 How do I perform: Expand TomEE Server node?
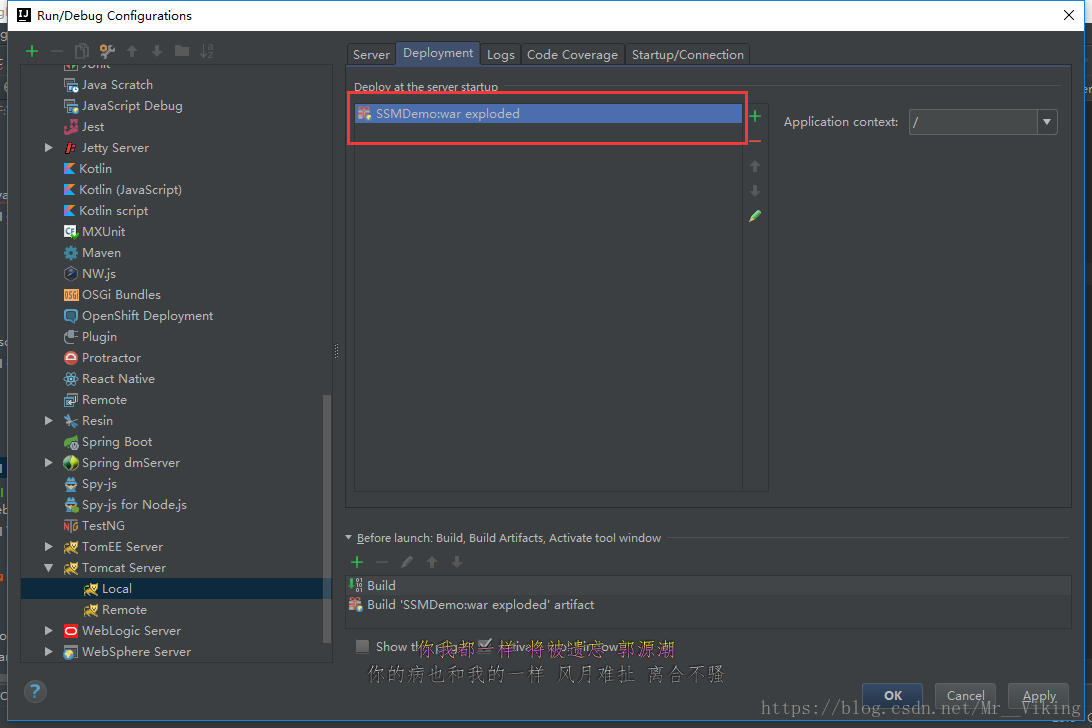point(48,547)
